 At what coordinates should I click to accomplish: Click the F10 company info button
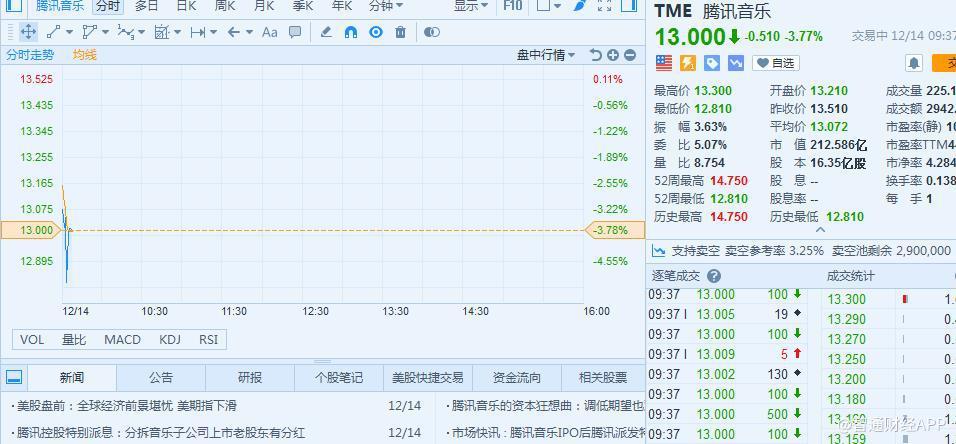click(513, 6)
